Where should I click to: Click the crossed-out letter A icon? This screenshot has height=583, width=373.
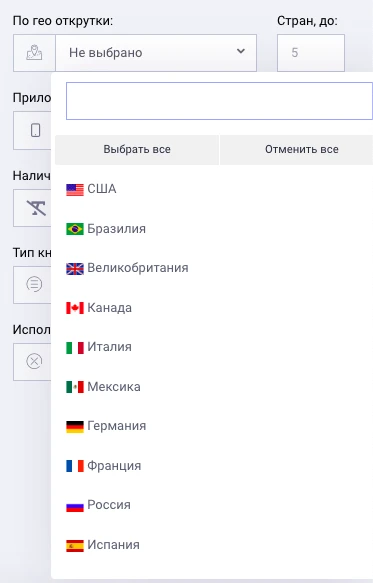[x=36, y=208]
